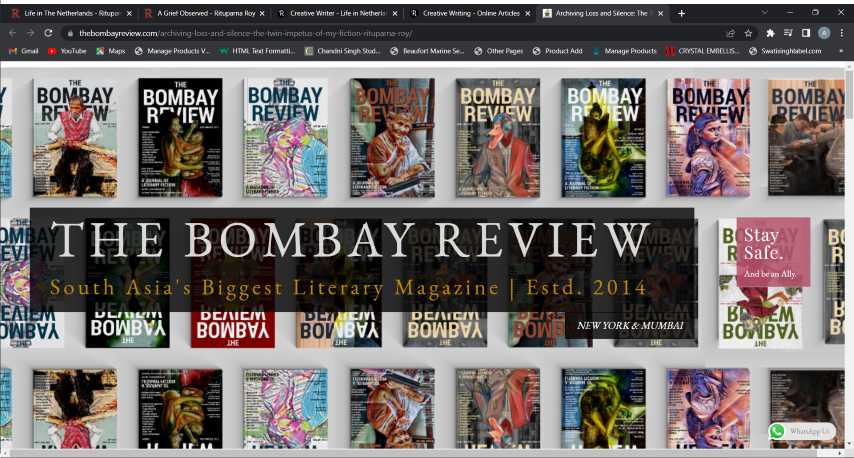Bookmark this page with star icon
This screenshot has height=458, width=854.
coord(748,33)
